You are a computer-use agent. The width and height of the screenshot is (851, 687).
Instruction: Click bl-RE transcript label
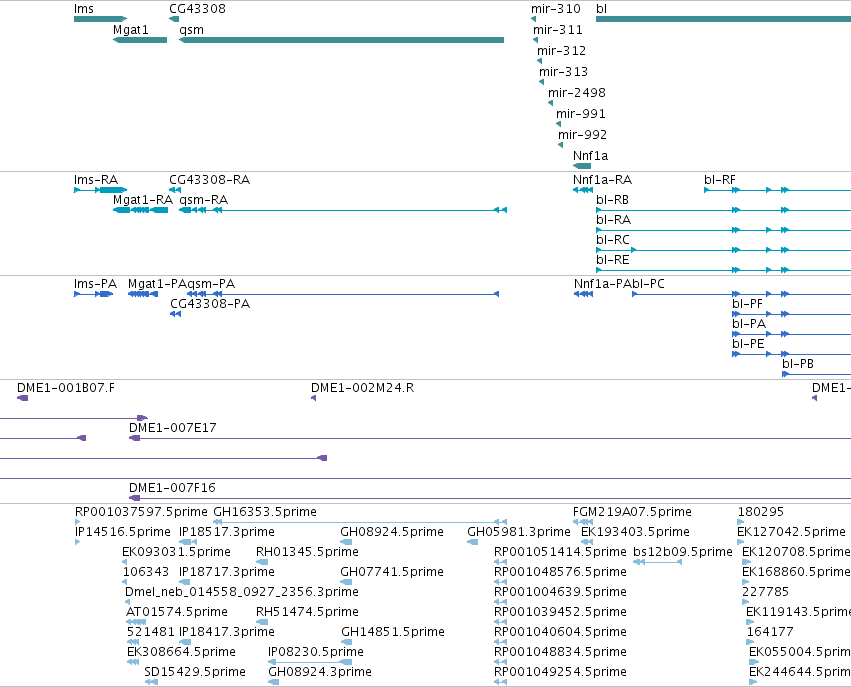pyautogui.click(x=613, y=260)
